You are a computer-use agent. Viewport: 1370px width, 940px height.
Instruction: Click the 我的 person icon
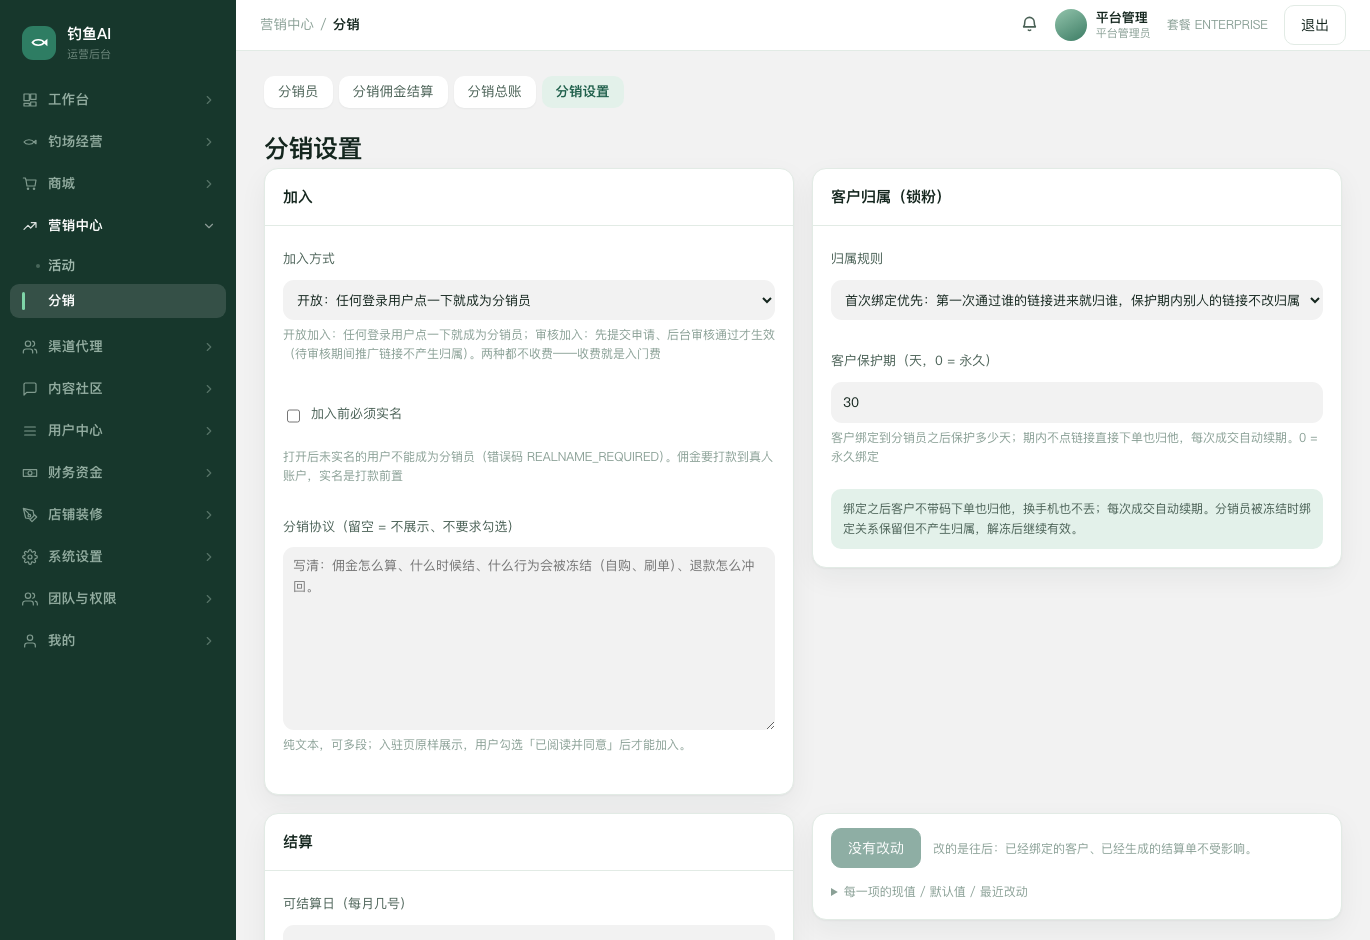pyautogui.click(x=30, y=641)
